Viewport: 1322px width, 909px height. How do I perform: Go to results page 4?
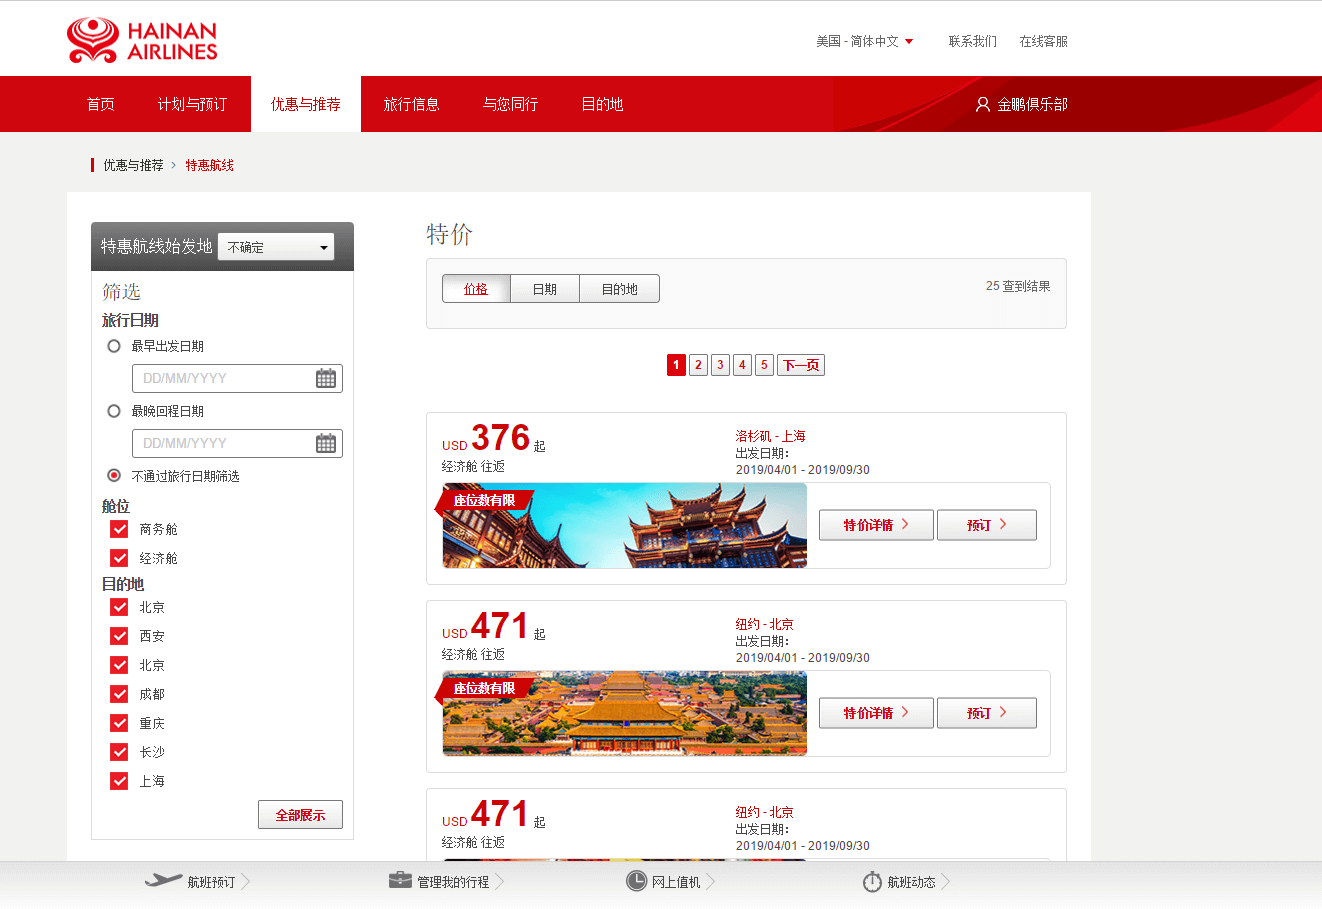pyautogui.click(x=742, y=365)
